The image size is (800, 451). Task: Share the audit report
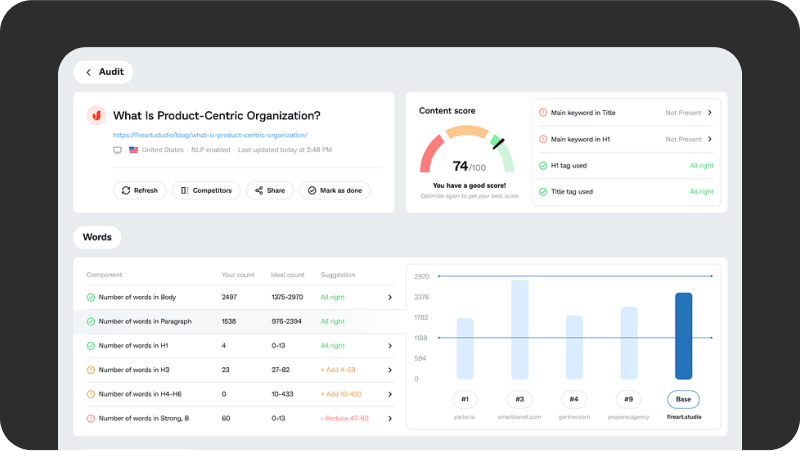pos(270,190)
